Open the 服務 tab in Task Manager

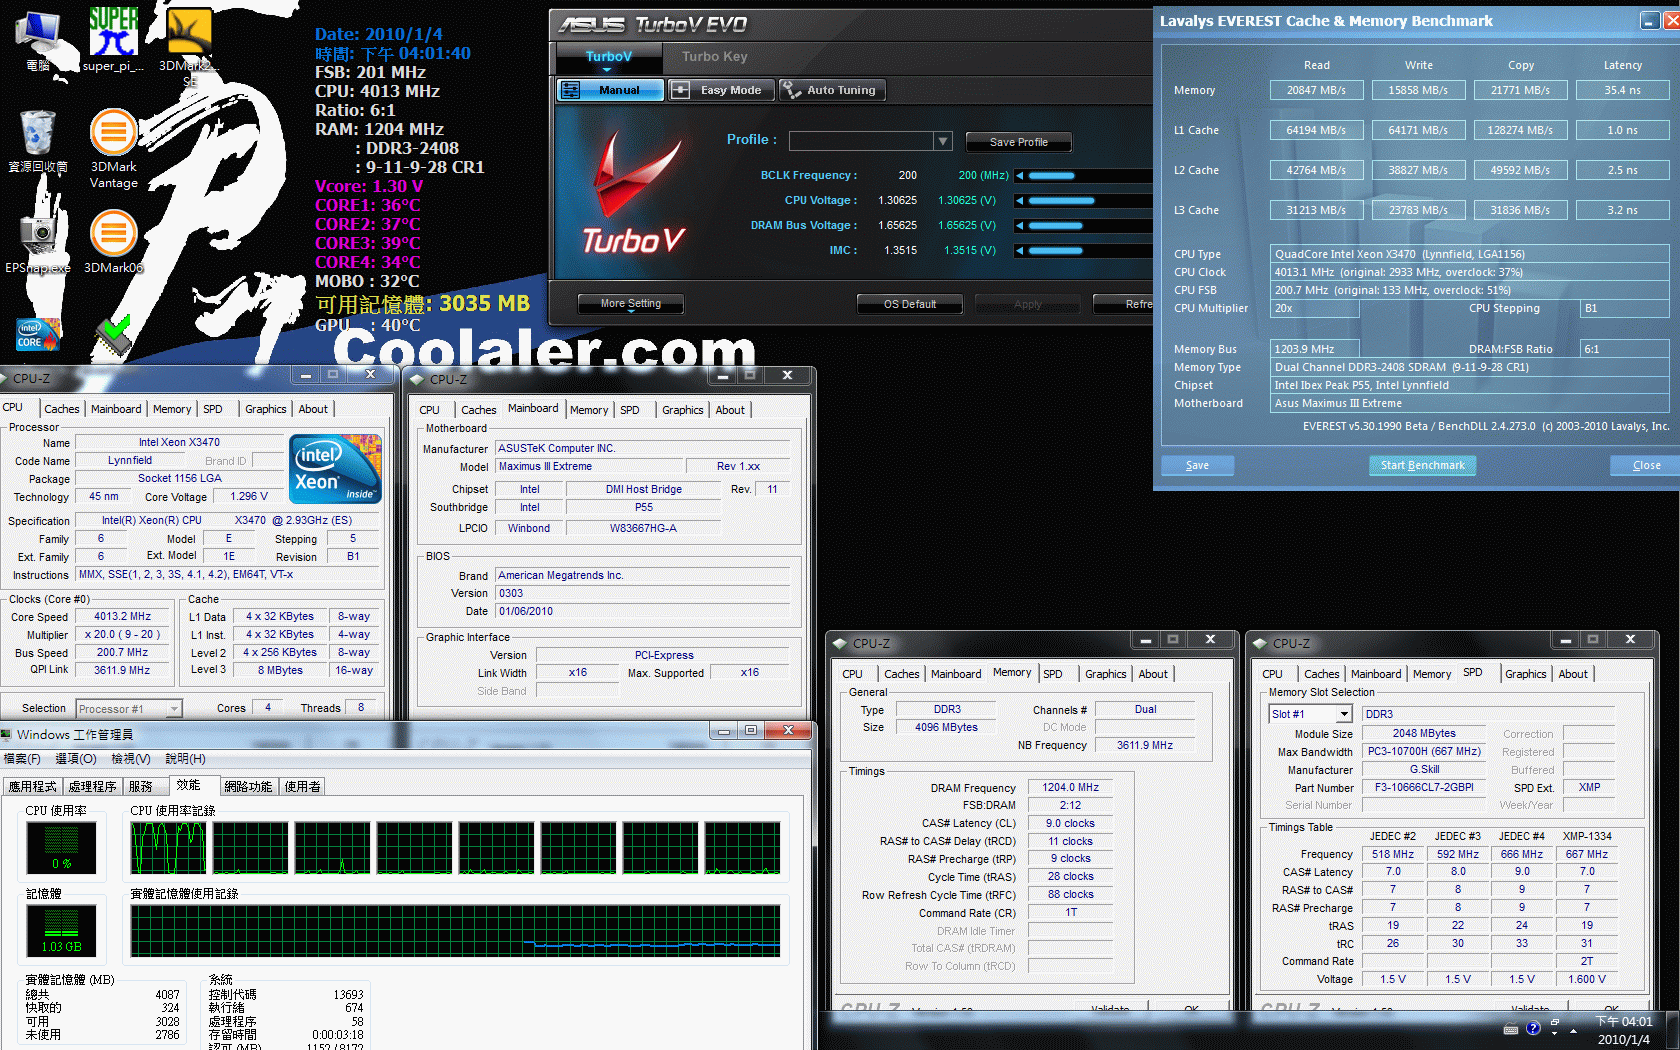(141, 787)
